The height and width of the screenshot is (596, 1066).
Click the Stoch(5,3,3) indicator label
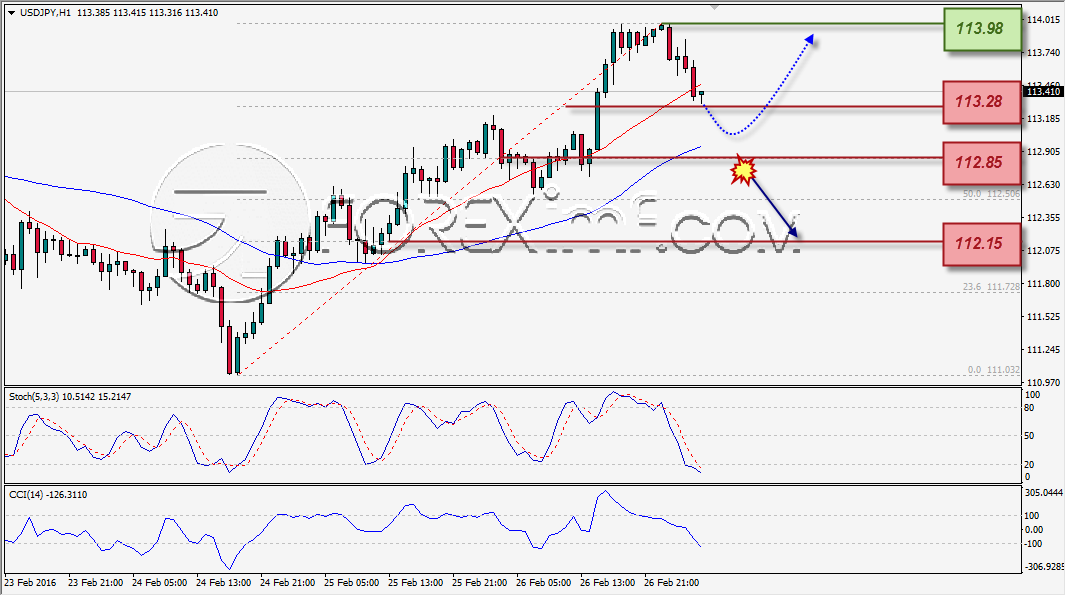tap(70, 396)
